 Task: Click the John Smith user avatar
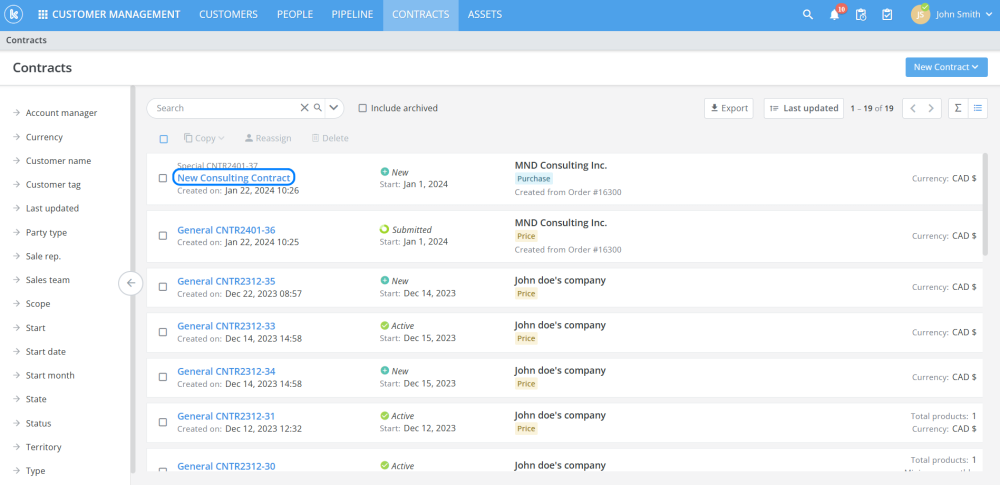[920, 15]
